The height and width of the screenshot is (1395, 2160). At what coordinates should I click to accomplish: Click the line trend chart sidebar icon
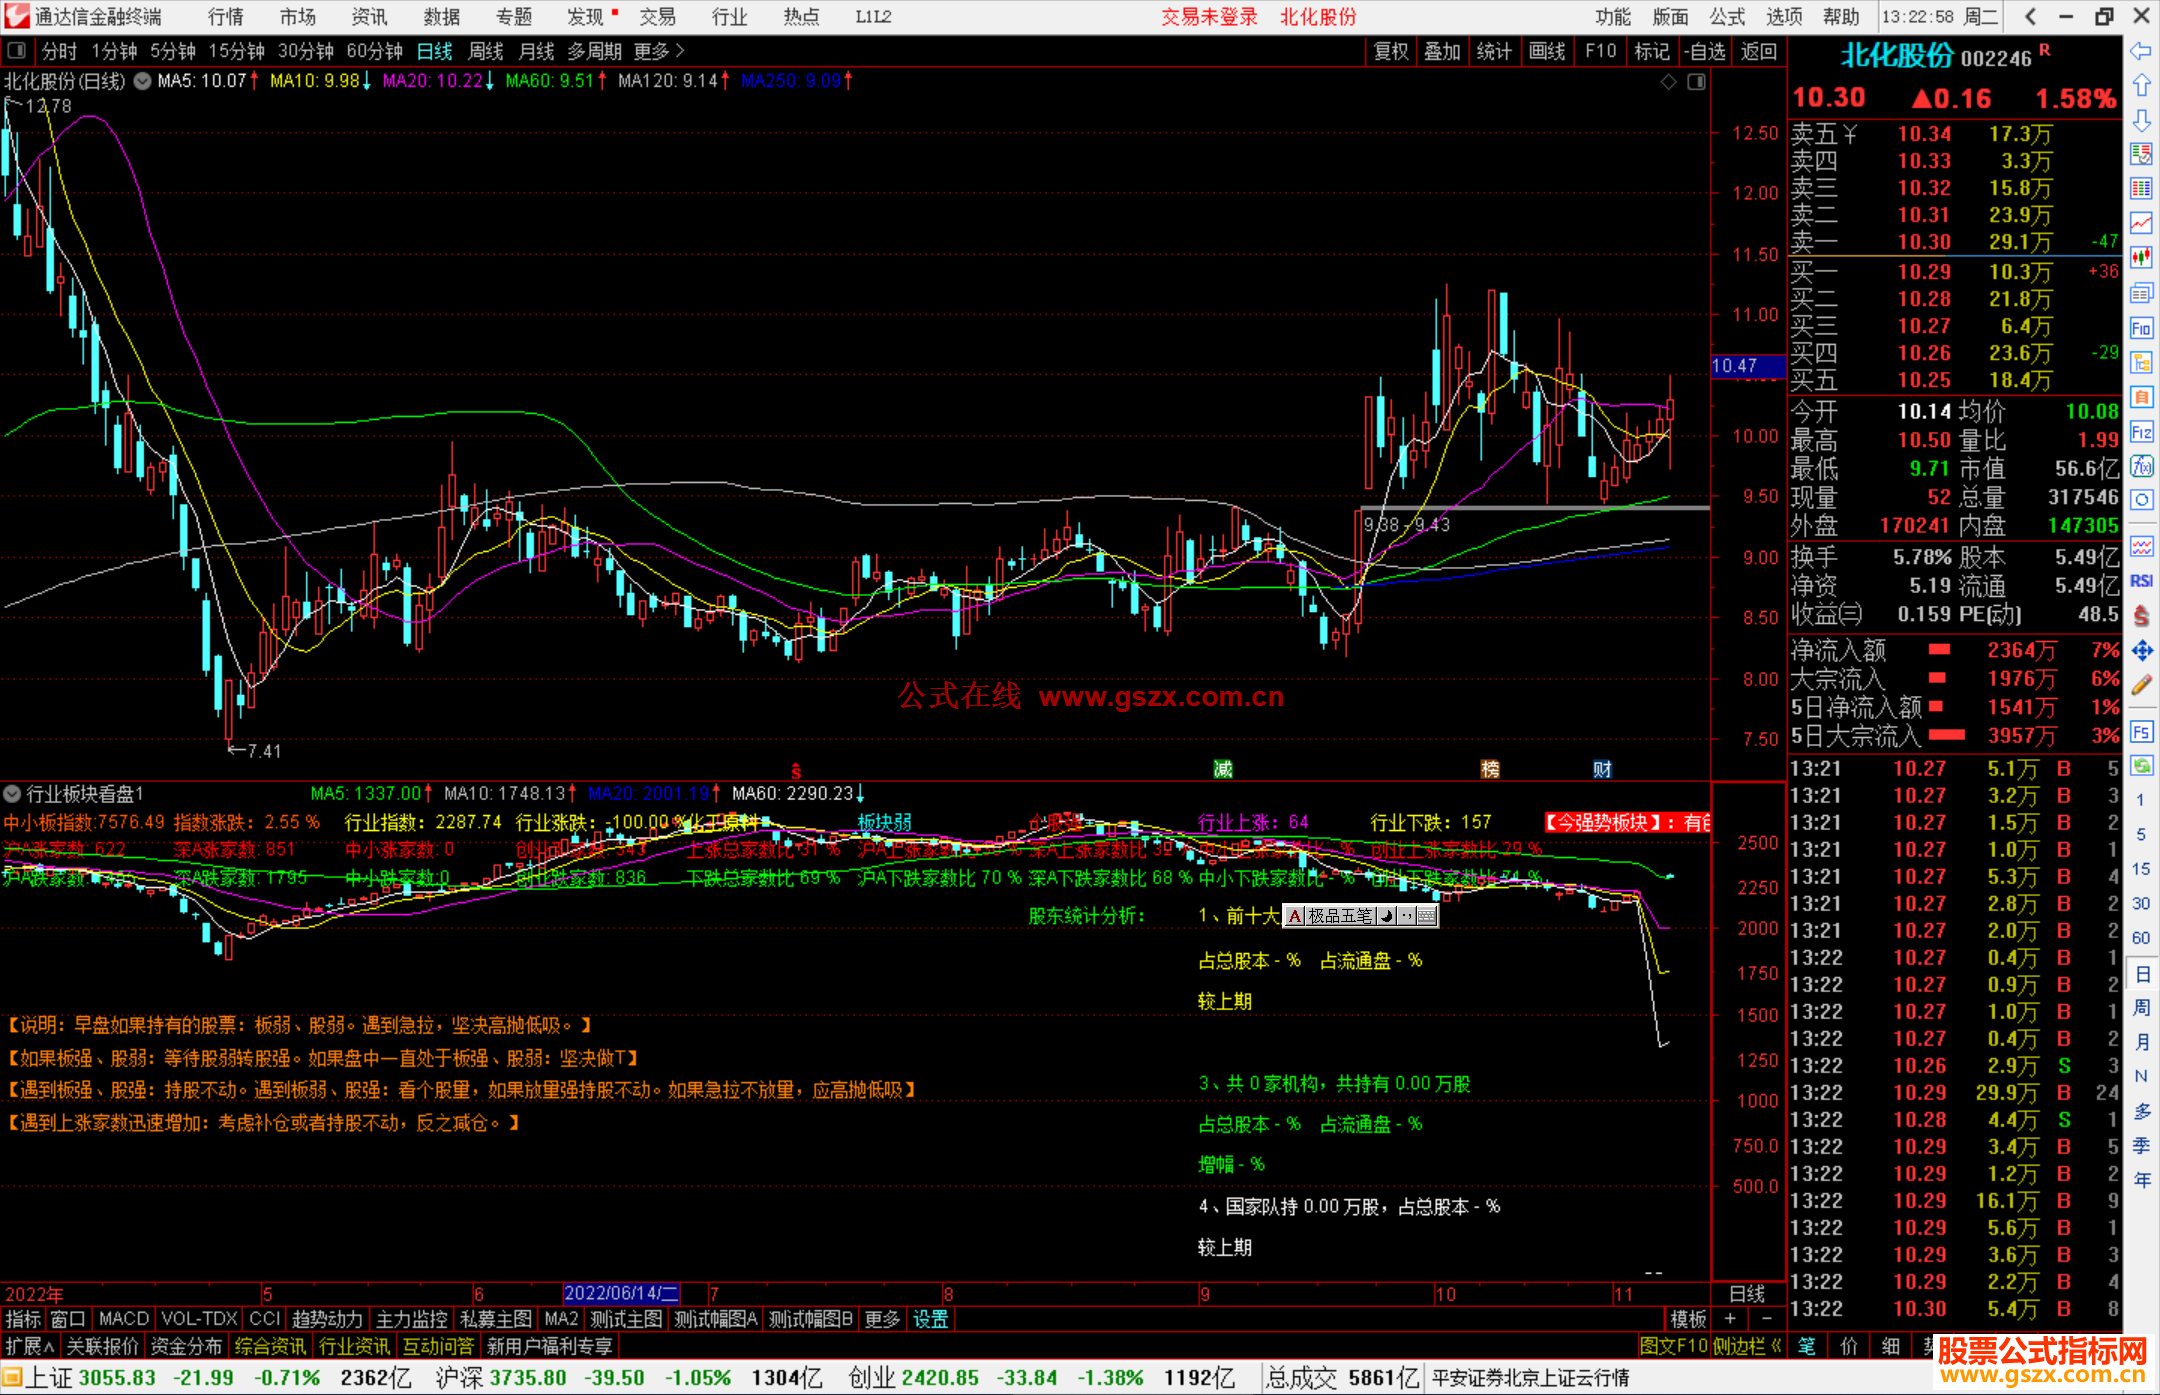click(x=2141, y=223)
